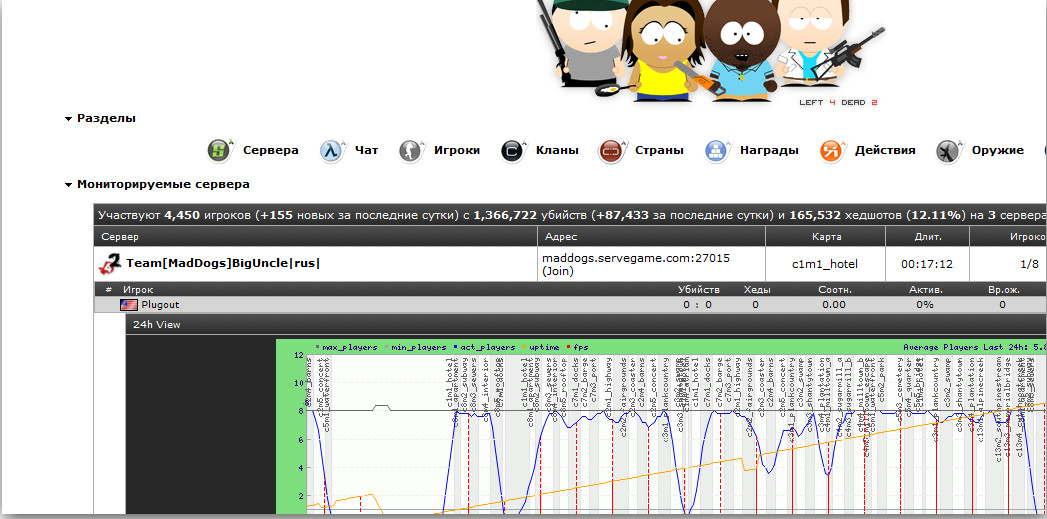
Task: Click the Игрок column header
Action: pos(138,290)
